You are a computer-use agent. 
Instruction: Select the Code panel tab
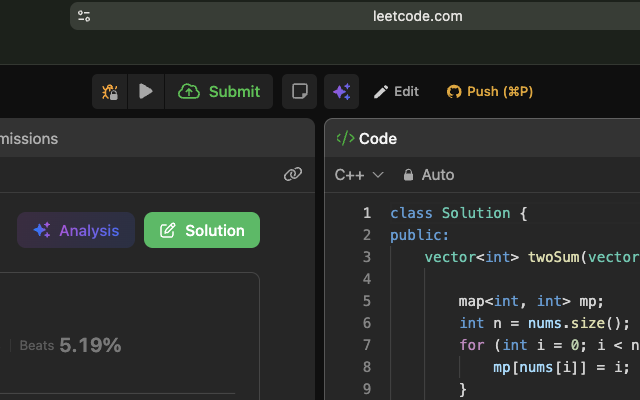tap(367, 139)
